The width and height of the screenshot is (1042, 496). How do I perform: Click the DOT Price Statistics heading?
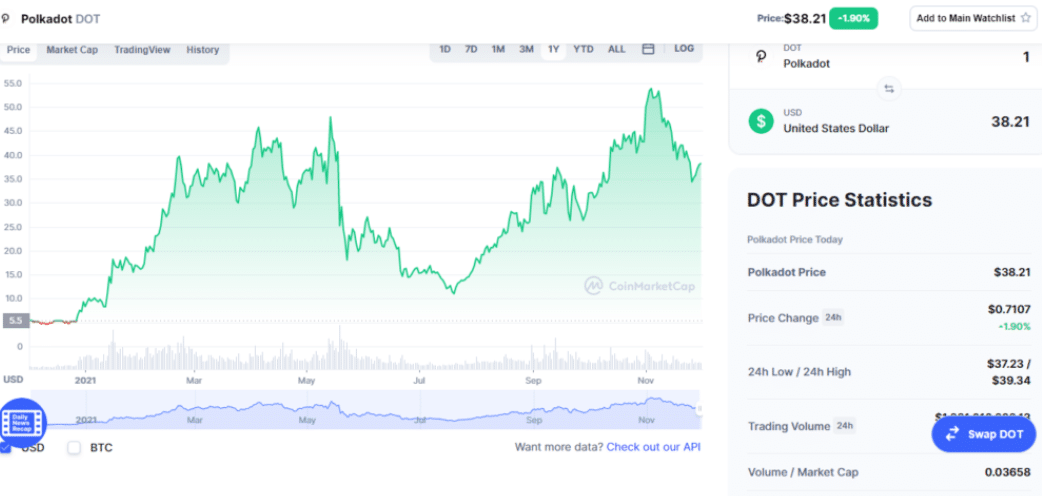(x=839, y=199)
